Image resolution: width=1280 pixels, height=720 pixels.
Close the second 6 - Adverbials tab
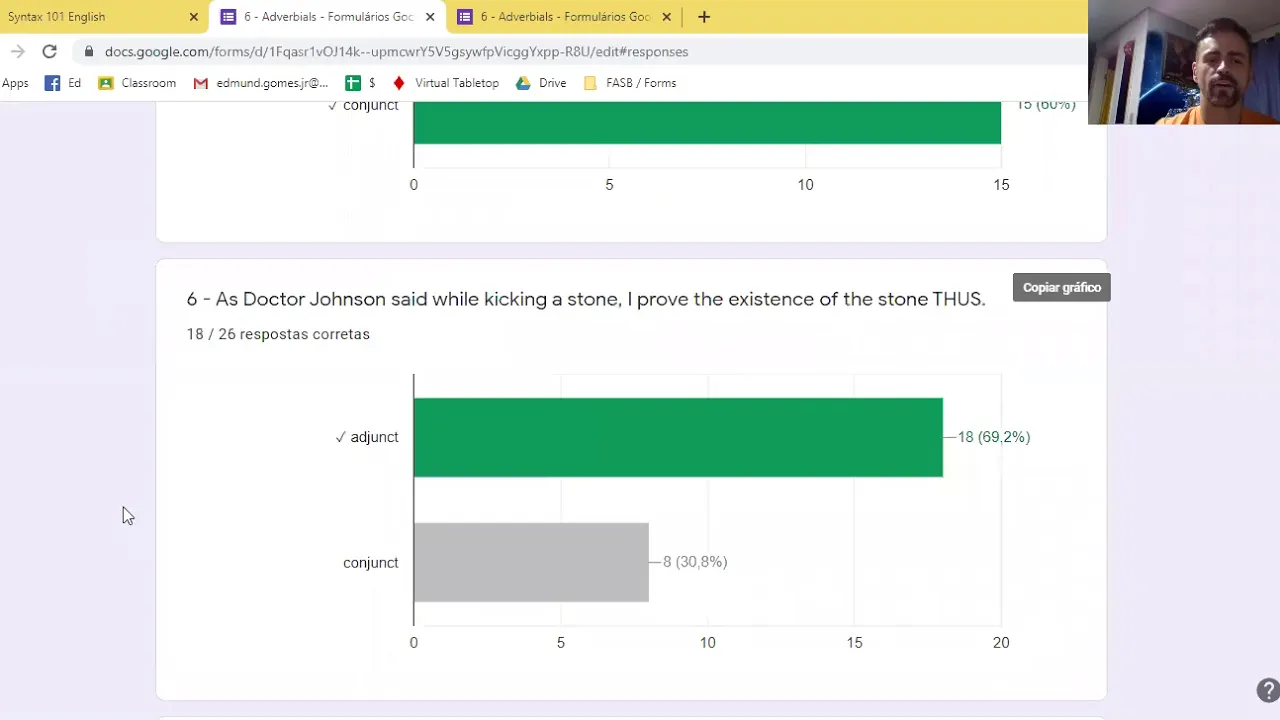click(x=666, y=17)
